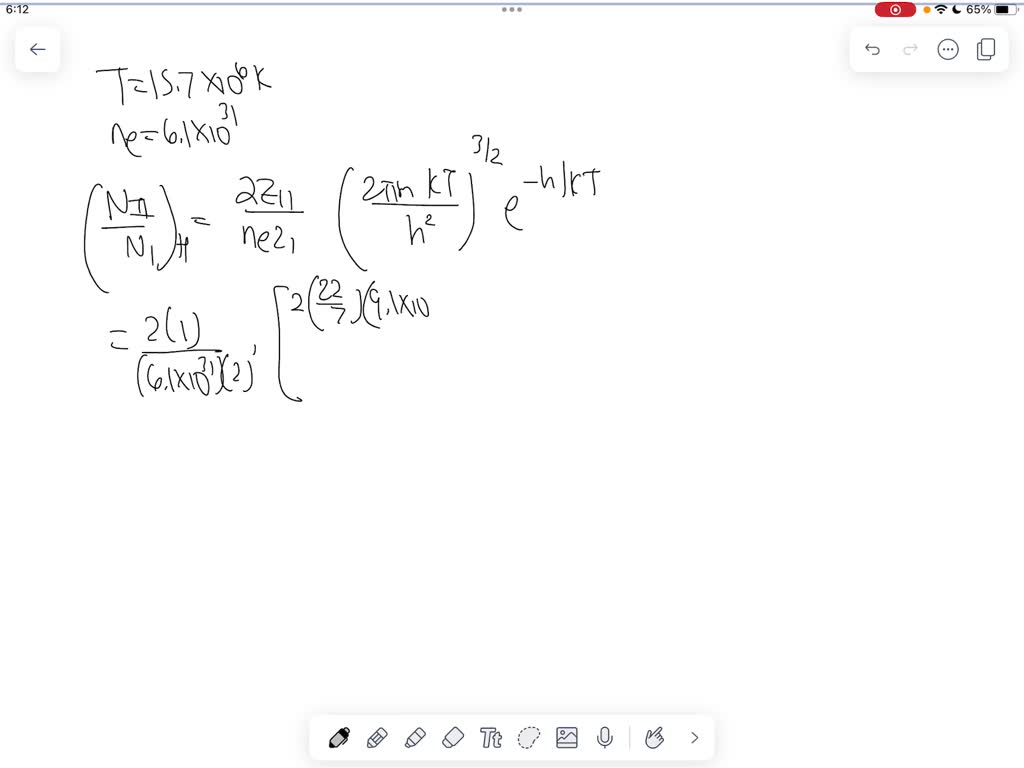This screenshot has height=768, width=1024.
Task: Insert an image from the photos icon
Action: [567, 737]
